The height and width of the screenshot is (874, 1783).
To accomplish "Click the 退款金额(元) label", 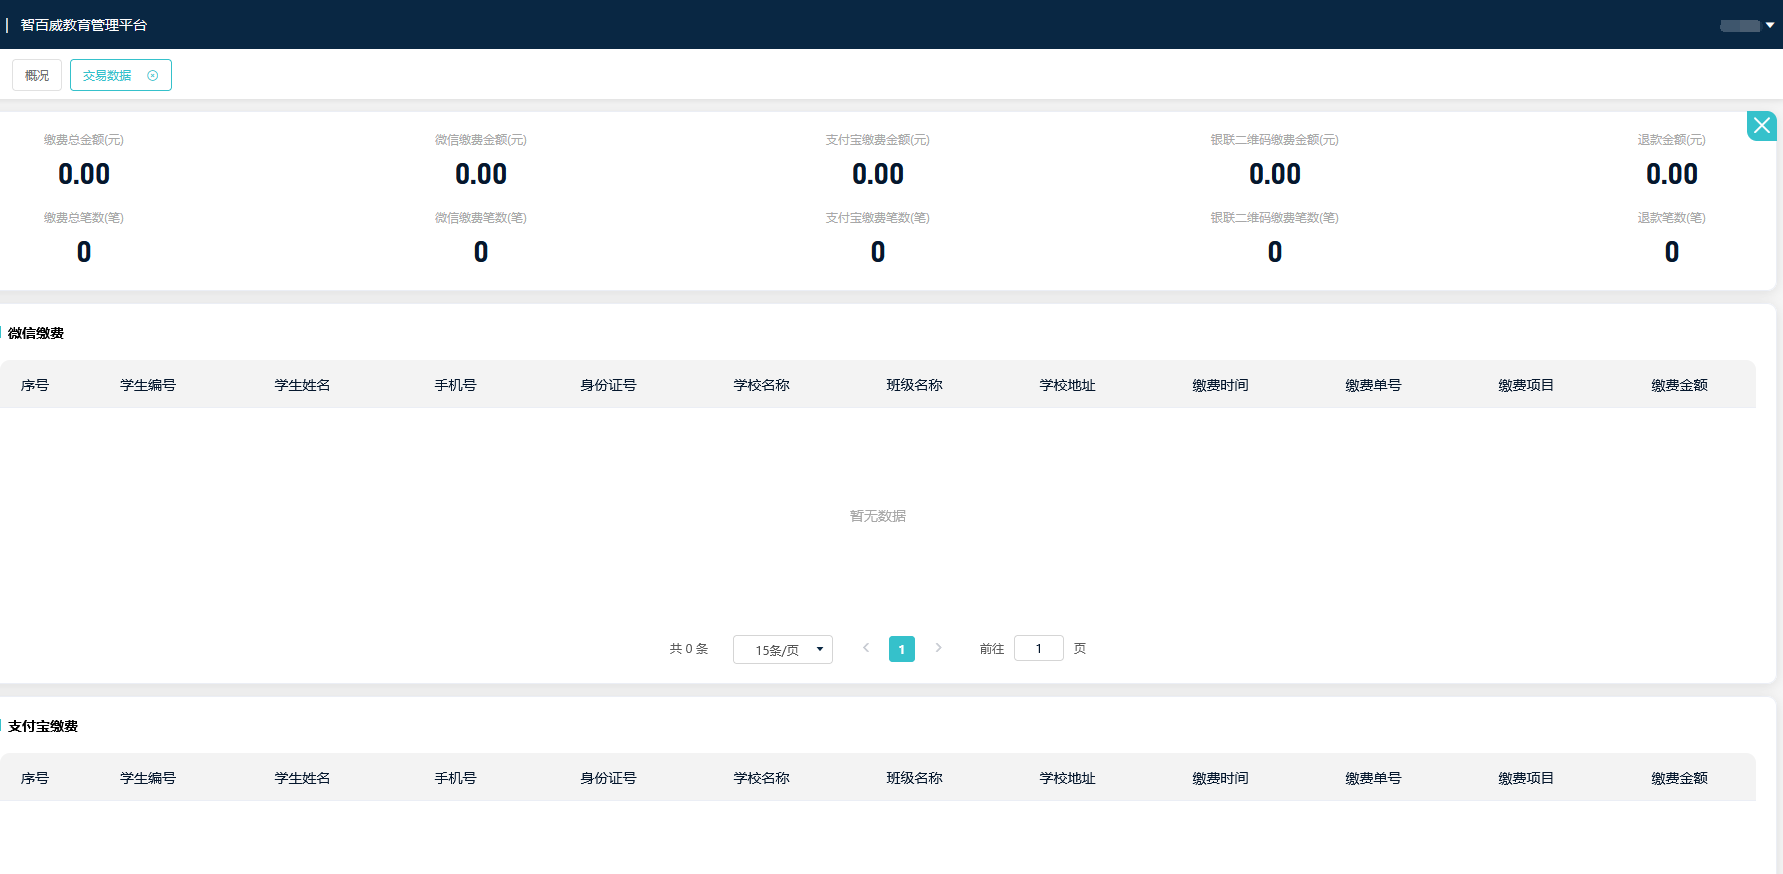I will [x=1672, y=140].
